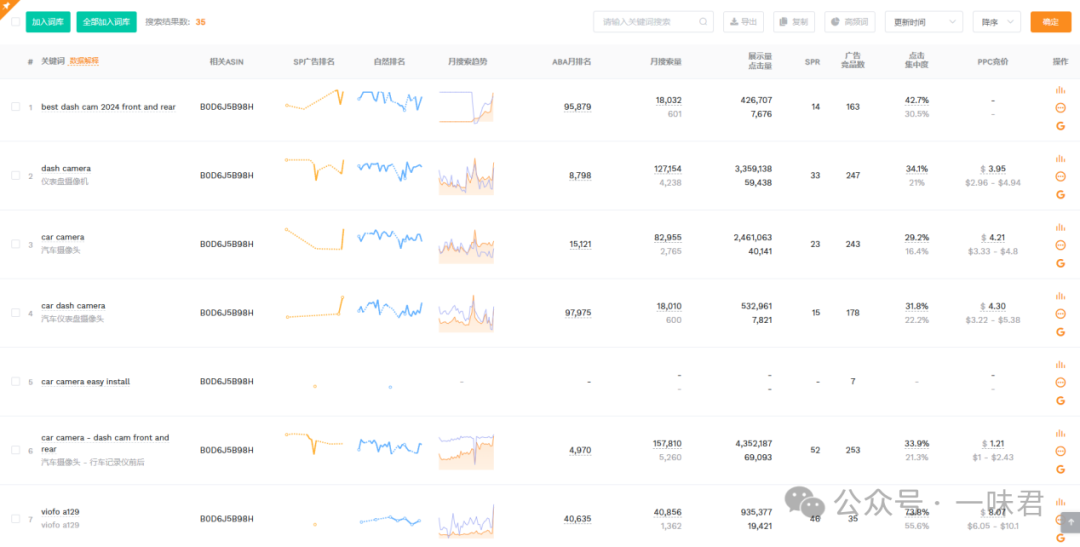The image size is (1080, 547).
Task: Click the minus-circle icon for the car camera row (汽车摄像头)
Action: pyautogui.click(x=1060, y=245)
